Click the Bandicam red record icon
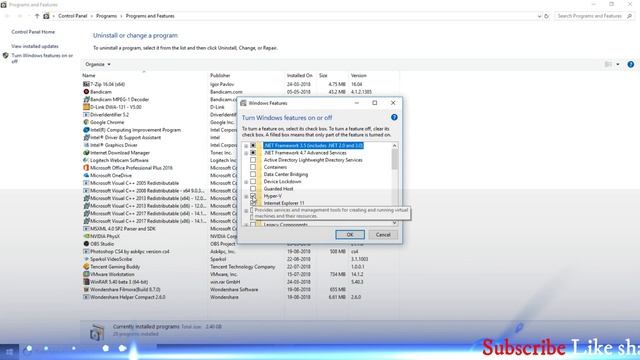Viewport: 640px width, 360px height. click(86, 92)
